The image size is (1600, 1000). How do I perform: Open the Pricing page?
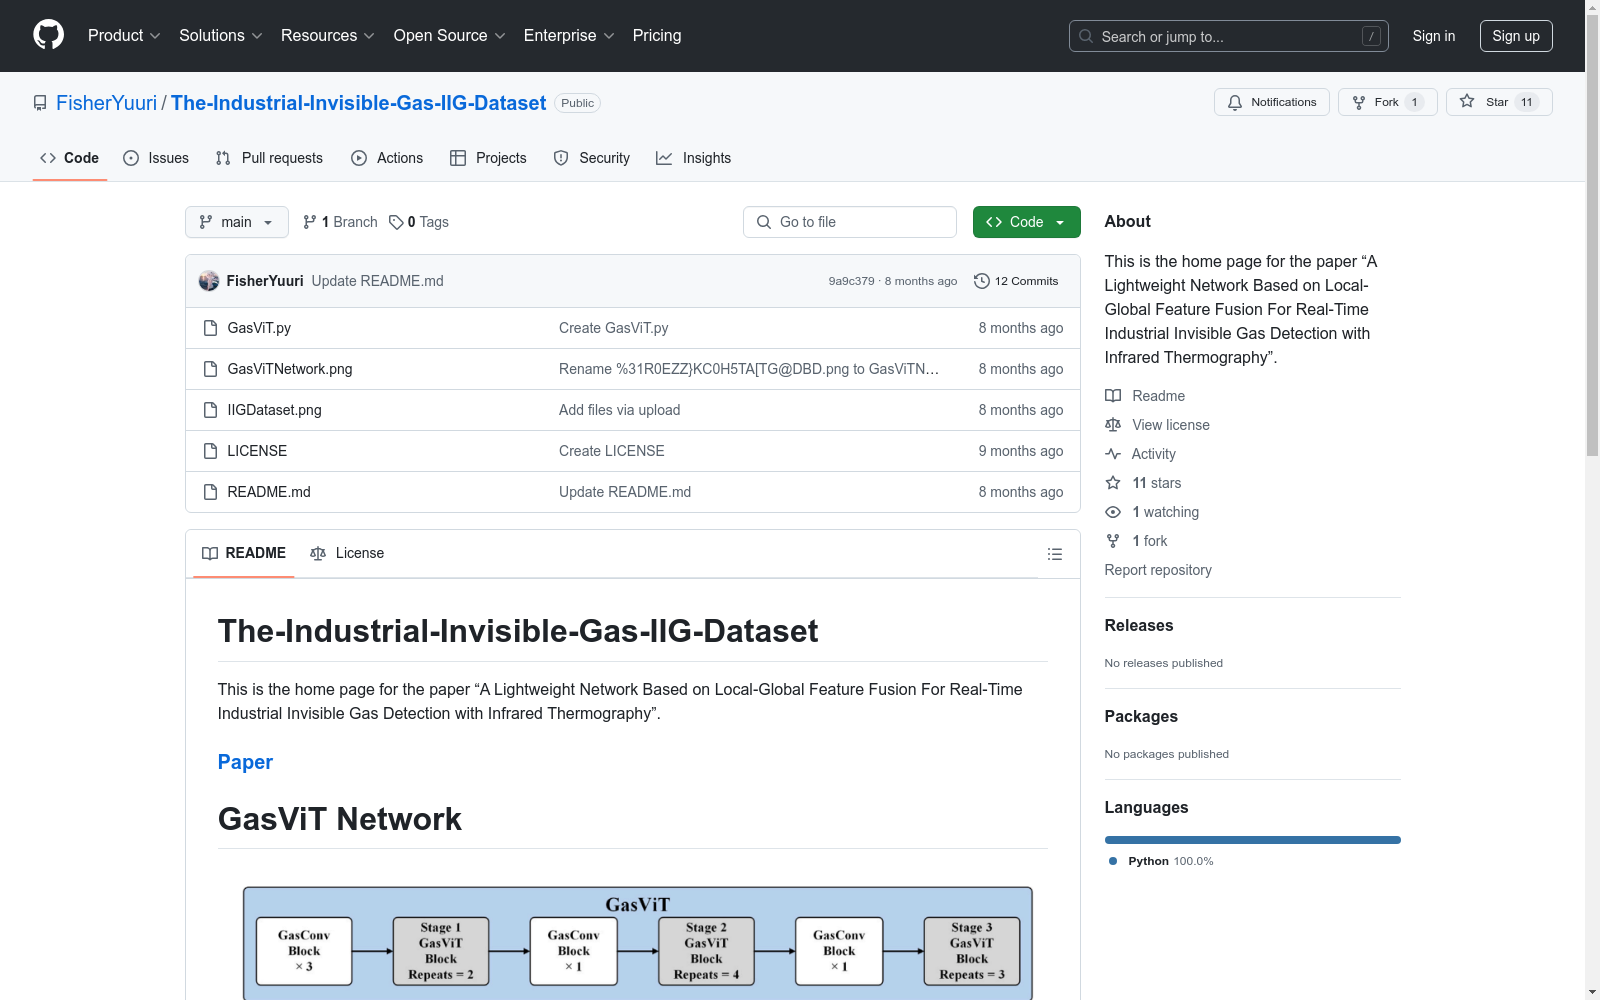[657, 35]
